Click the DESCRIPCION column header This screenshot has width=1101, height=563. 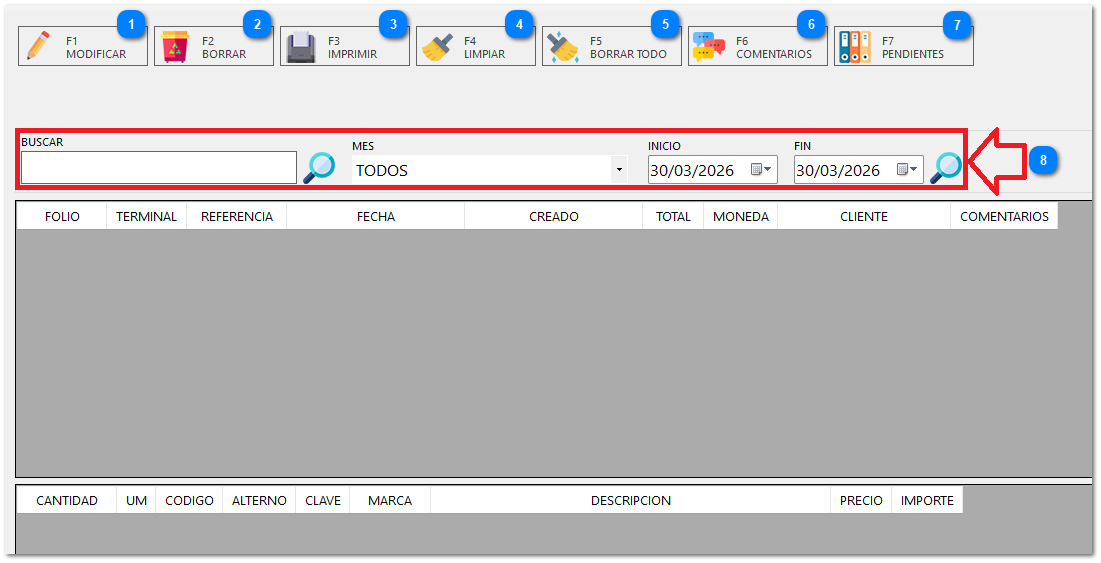pos(631,501)
